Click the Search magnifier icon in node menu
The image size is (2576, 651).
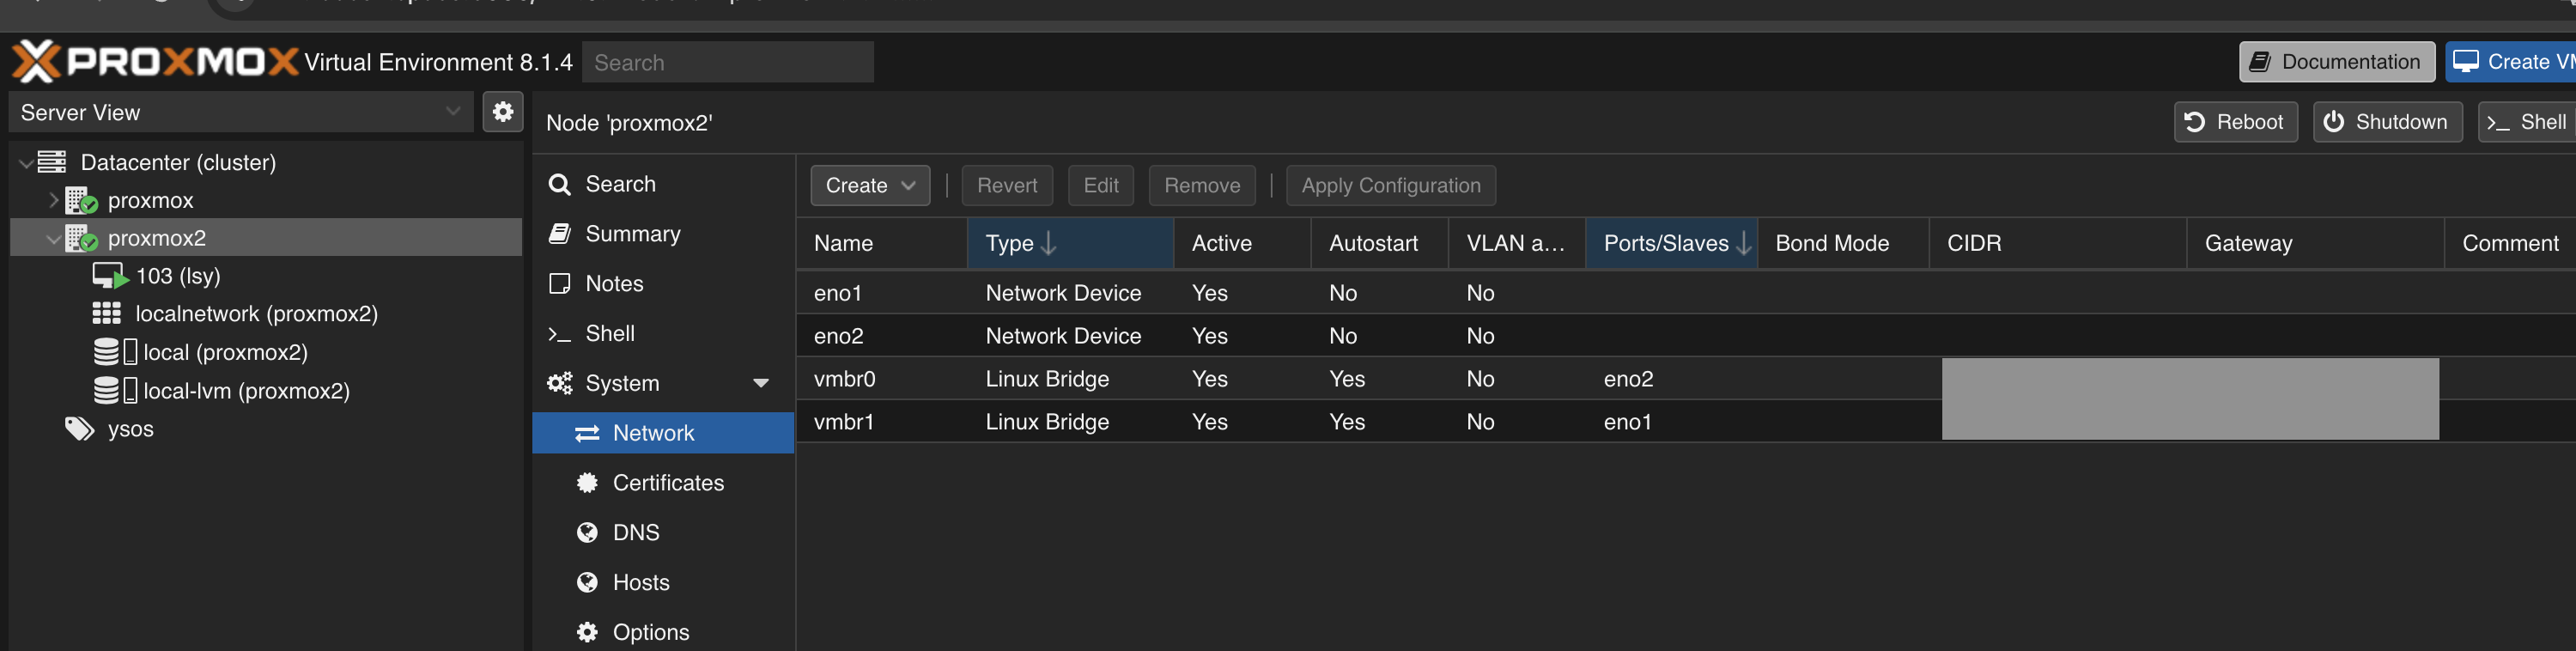pos(560,184)
